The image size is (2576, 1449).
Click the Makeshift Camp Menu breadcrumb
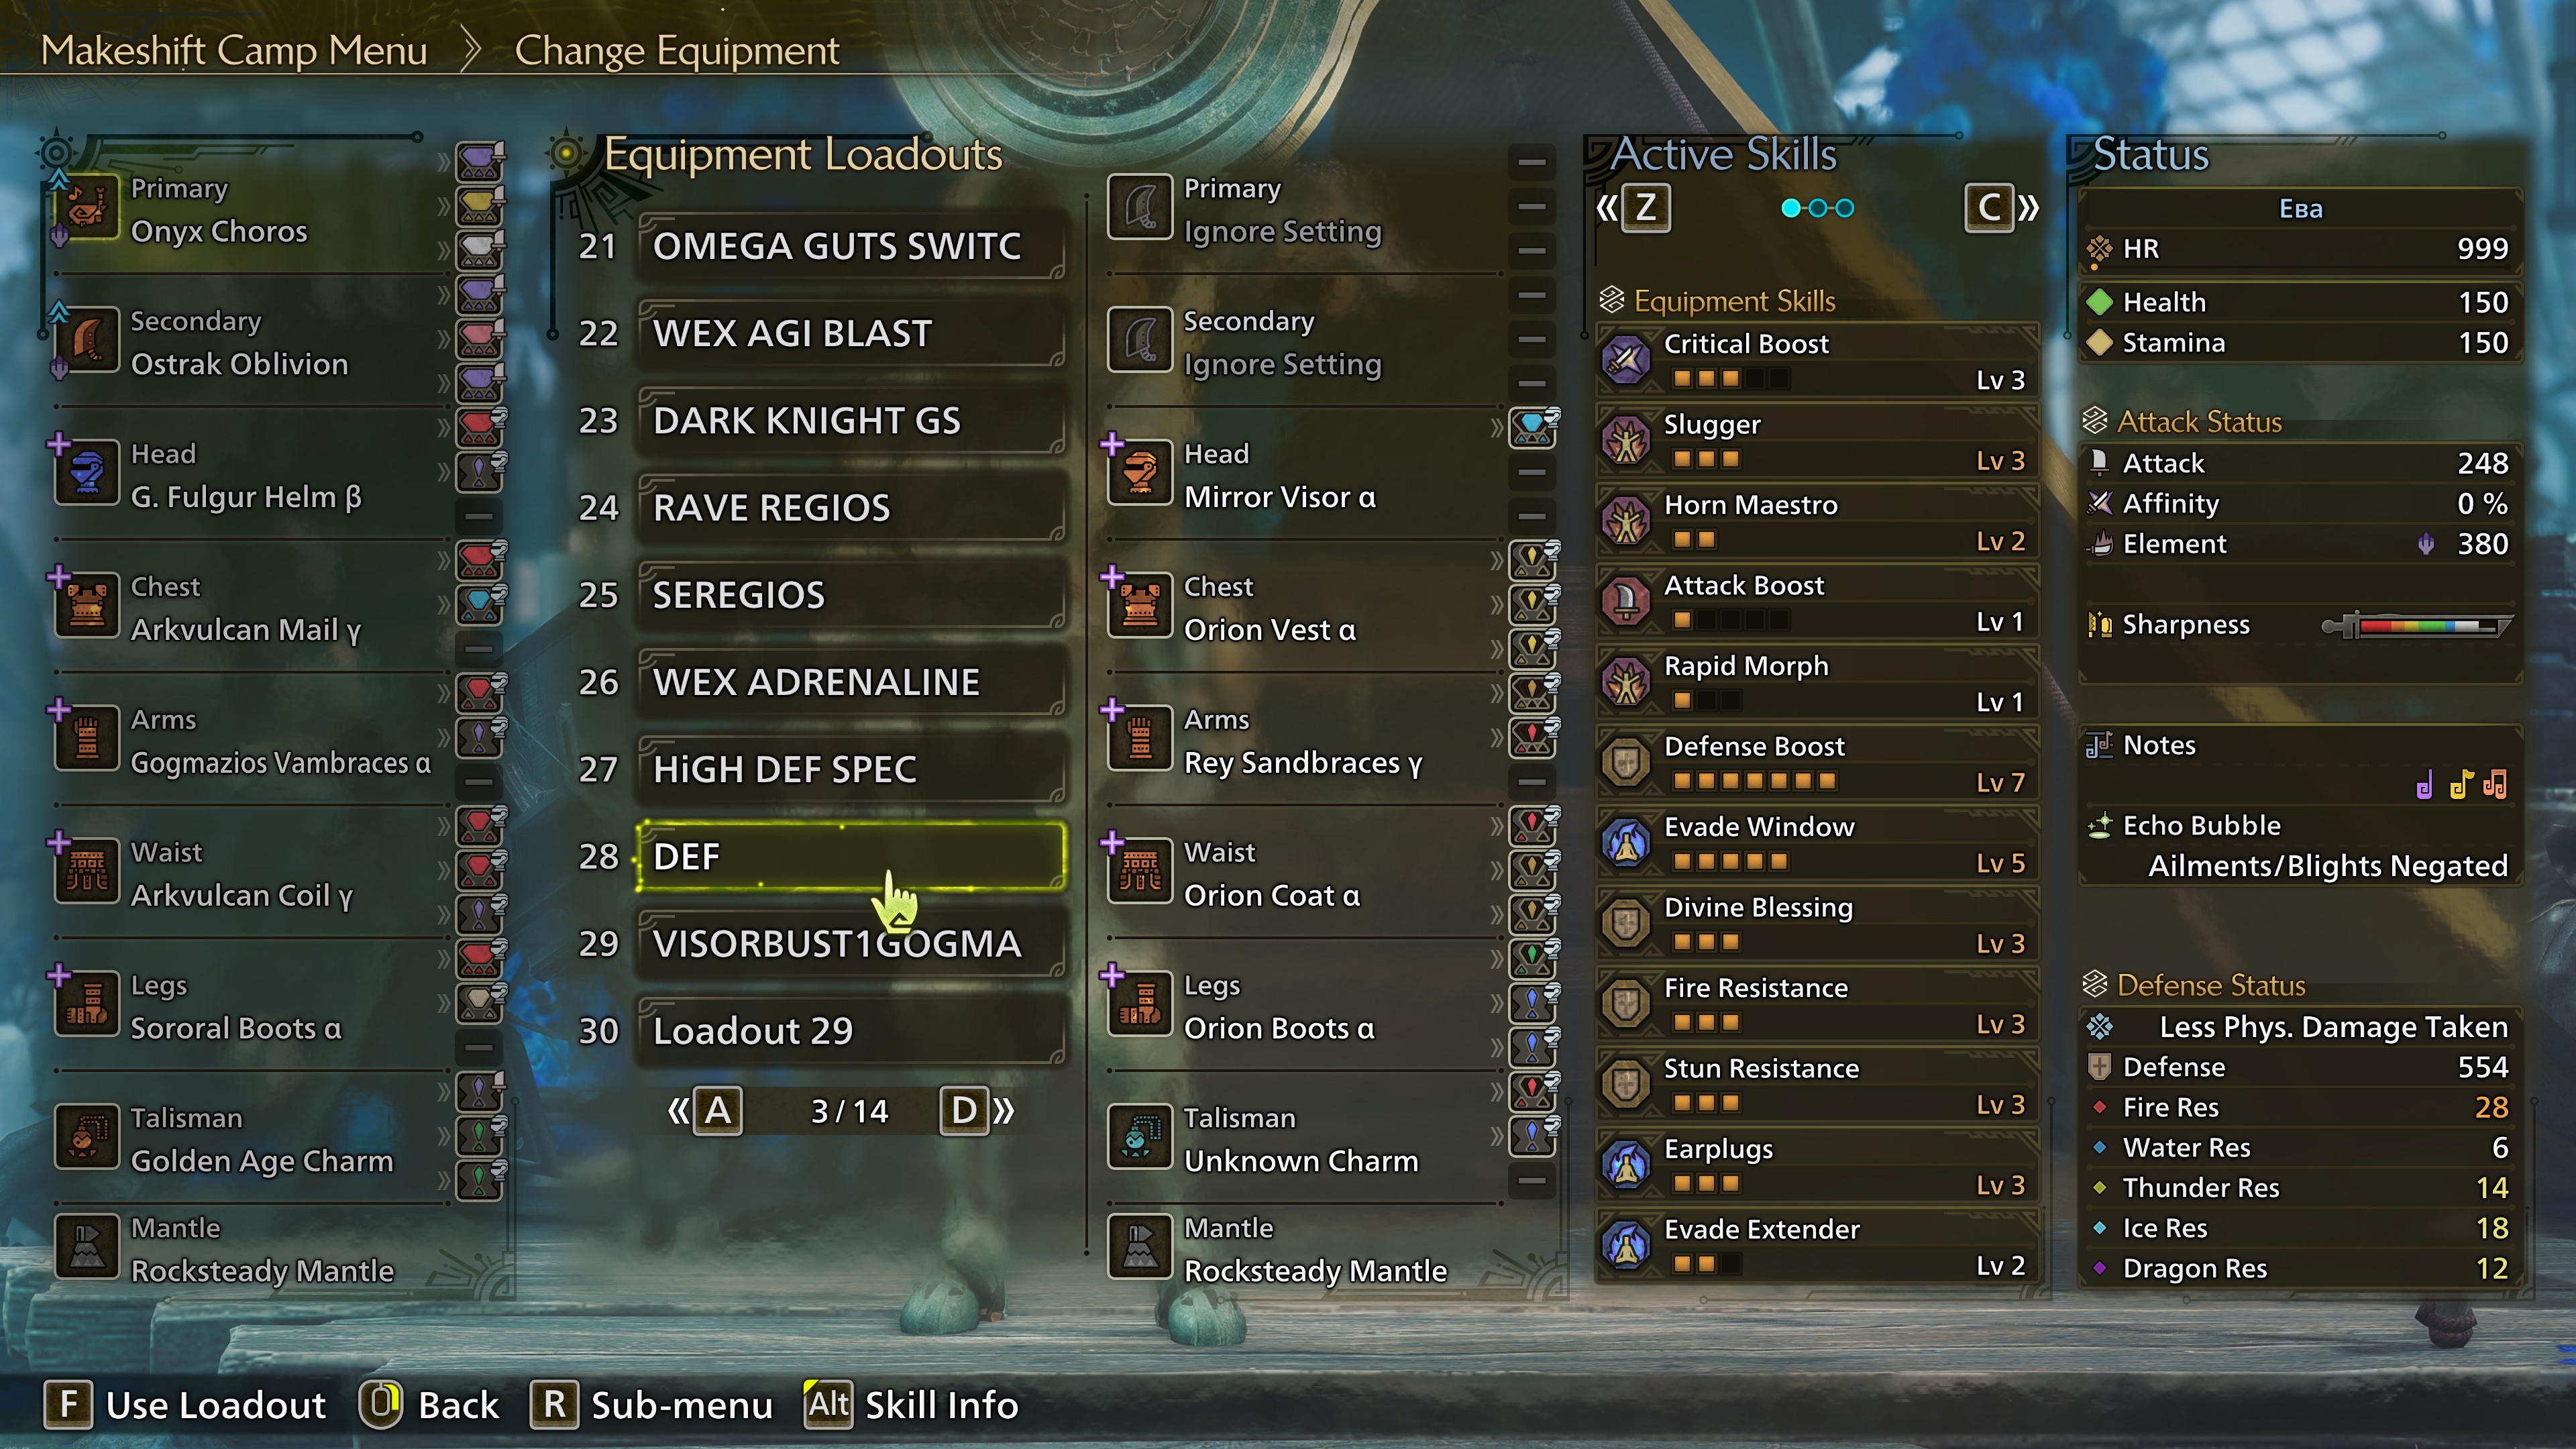pos(234,50)
